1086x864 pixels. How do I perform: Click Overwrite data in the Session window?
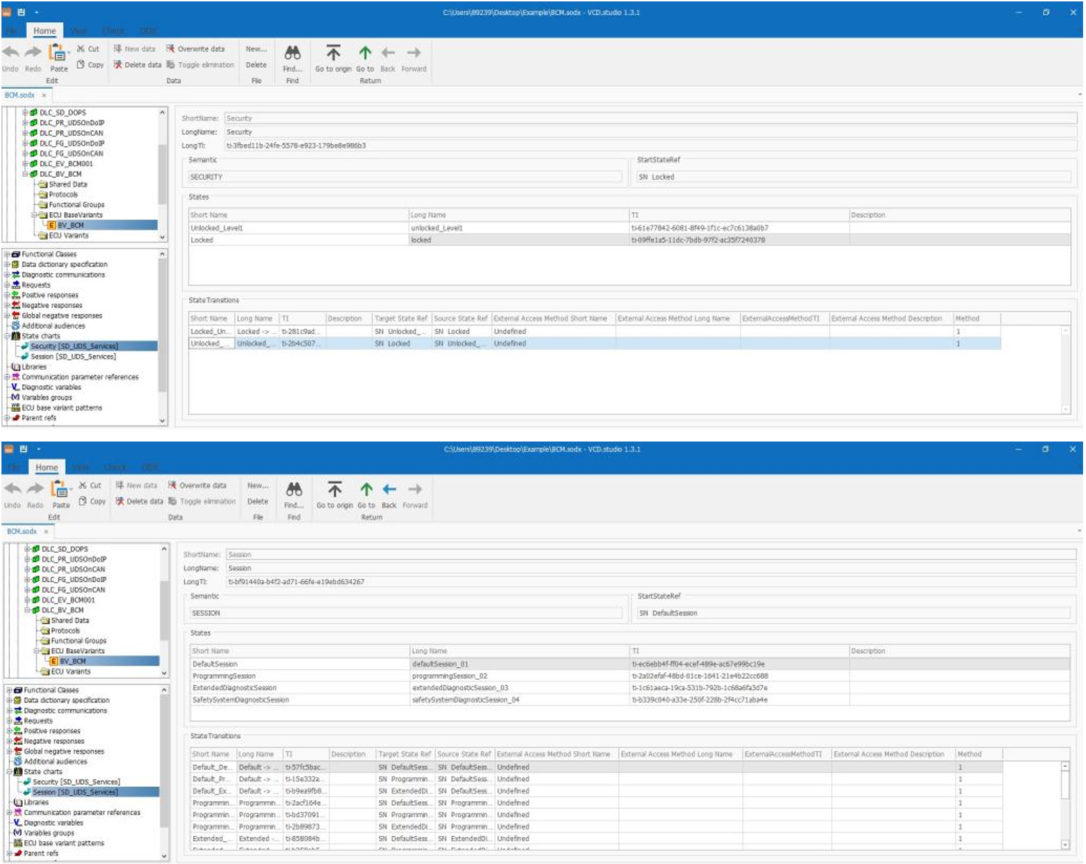click(197, 486)
